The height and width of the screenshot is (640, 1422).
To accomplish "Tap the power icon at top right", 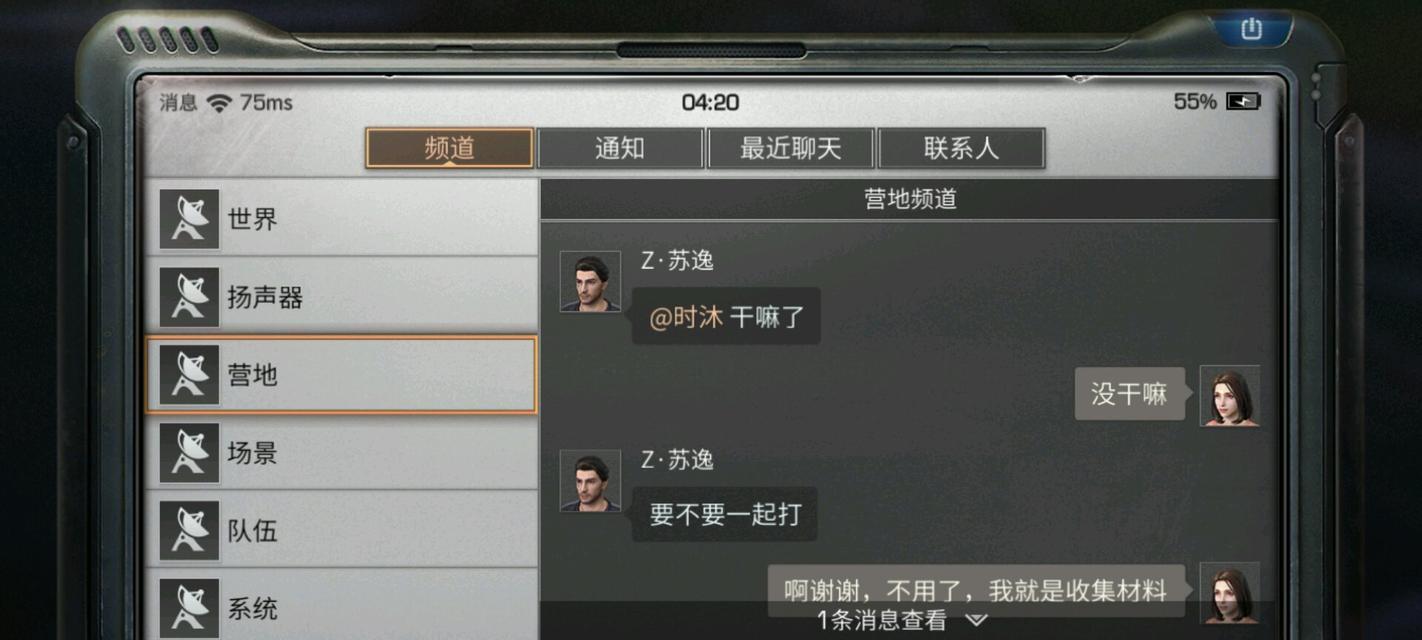I will 1251,29.
